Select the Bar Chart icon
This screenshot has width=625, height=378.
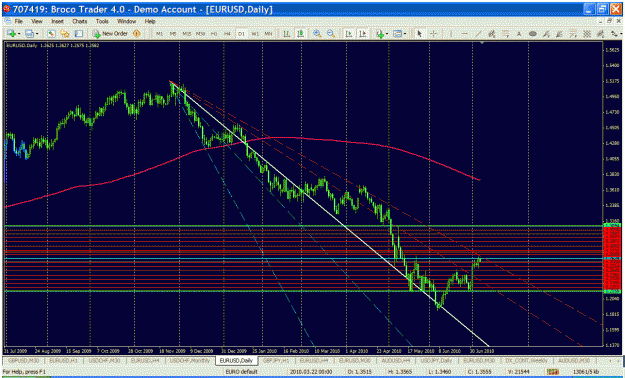click(286, 34)
